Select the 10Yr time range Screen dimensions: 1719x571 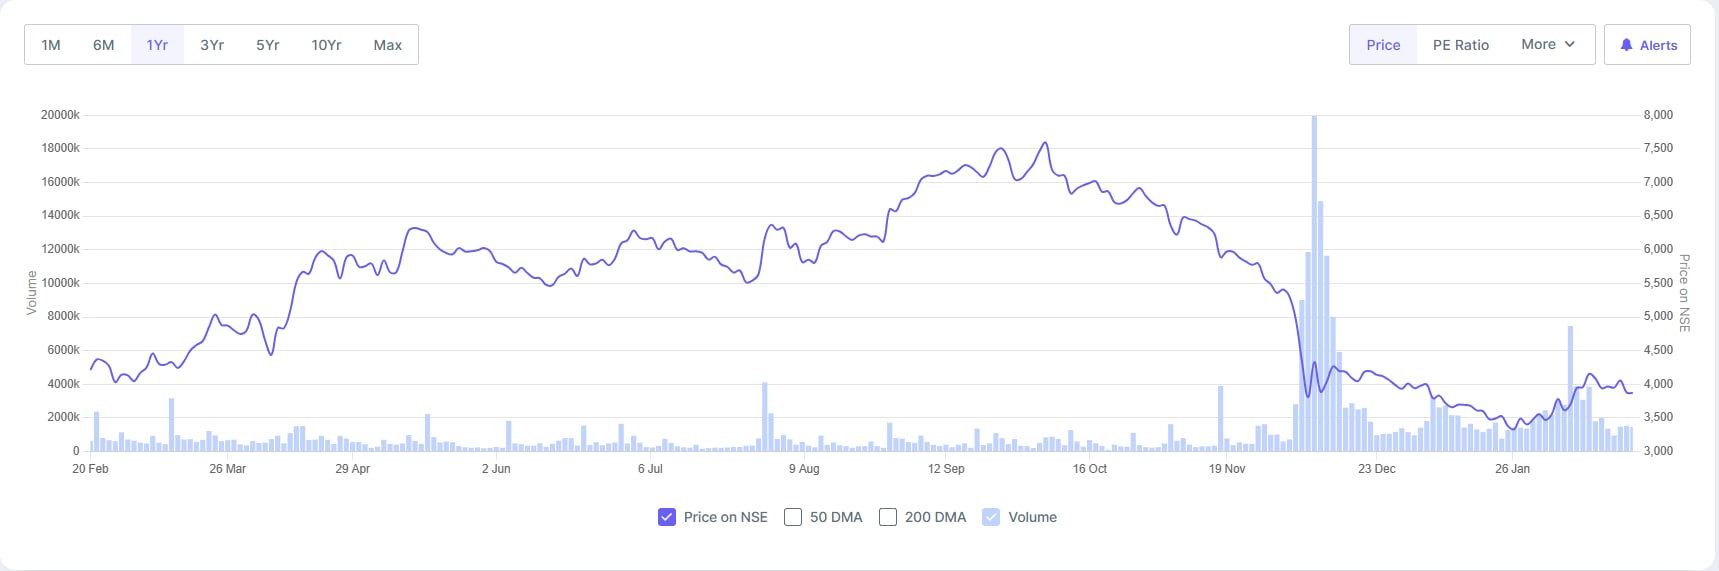pyautogui.click(x=326, y=45)
